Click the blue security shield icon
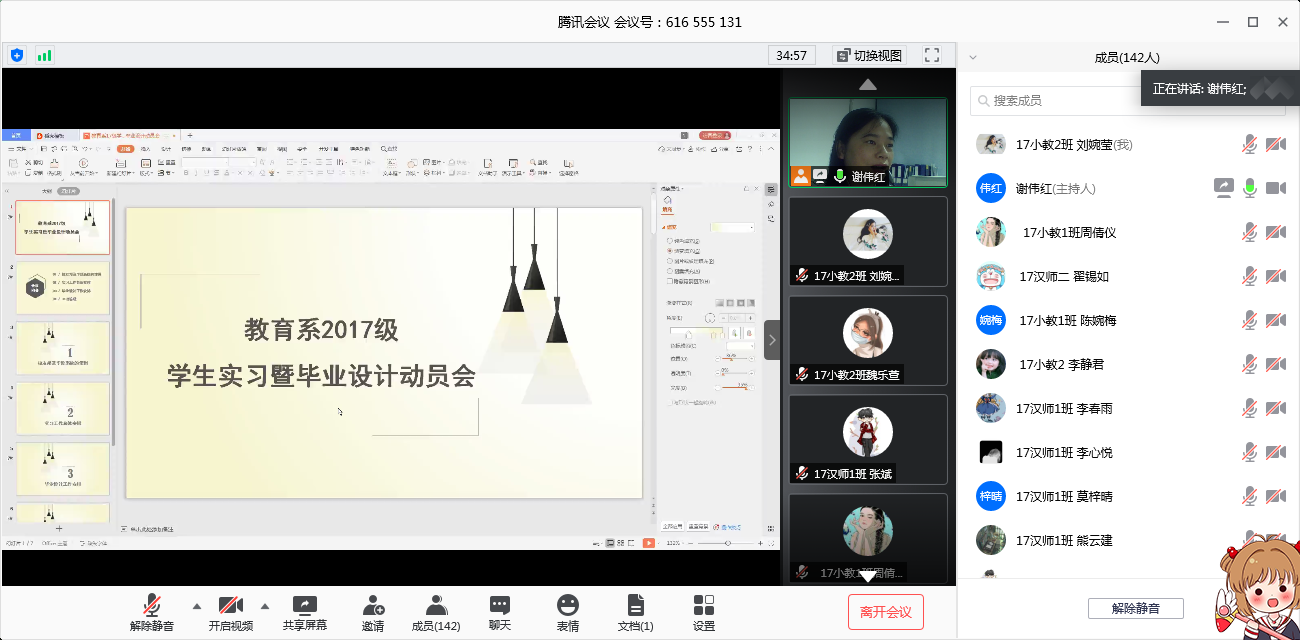This screenshot has width=1300, height=640. (x=17, y=55)
